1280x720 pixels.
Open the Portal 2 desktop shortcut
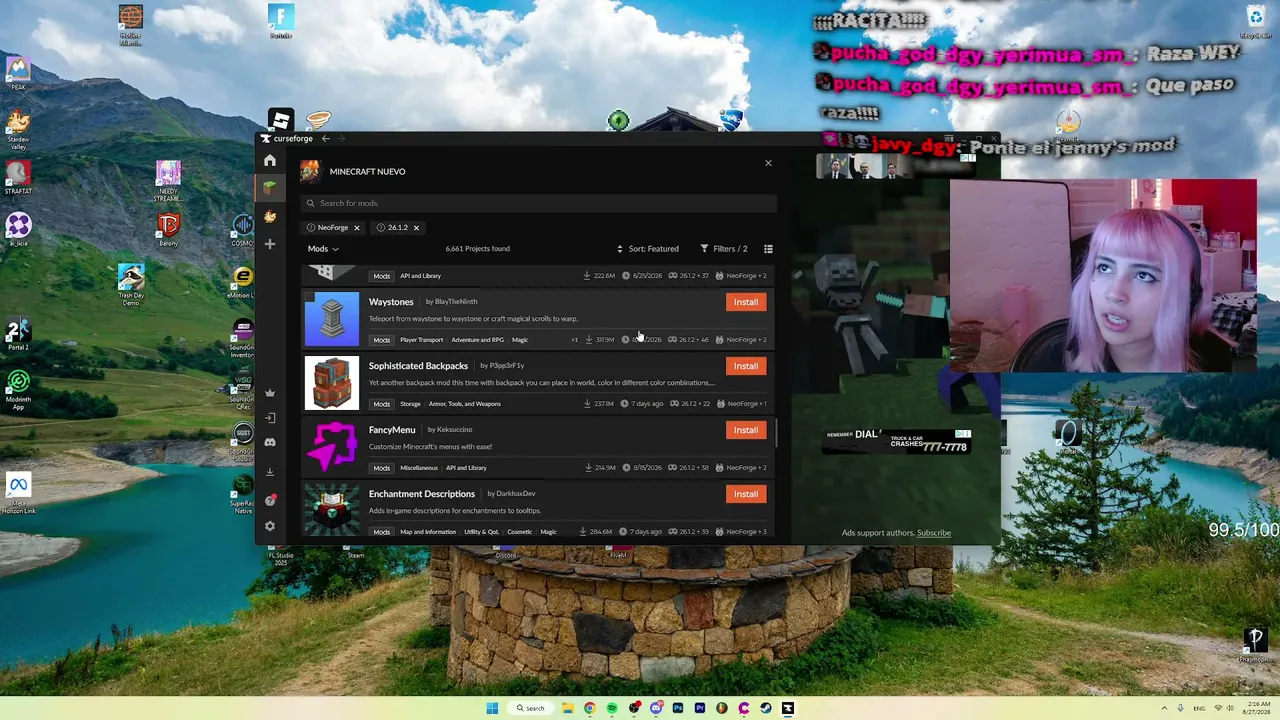tap(18, 335)
